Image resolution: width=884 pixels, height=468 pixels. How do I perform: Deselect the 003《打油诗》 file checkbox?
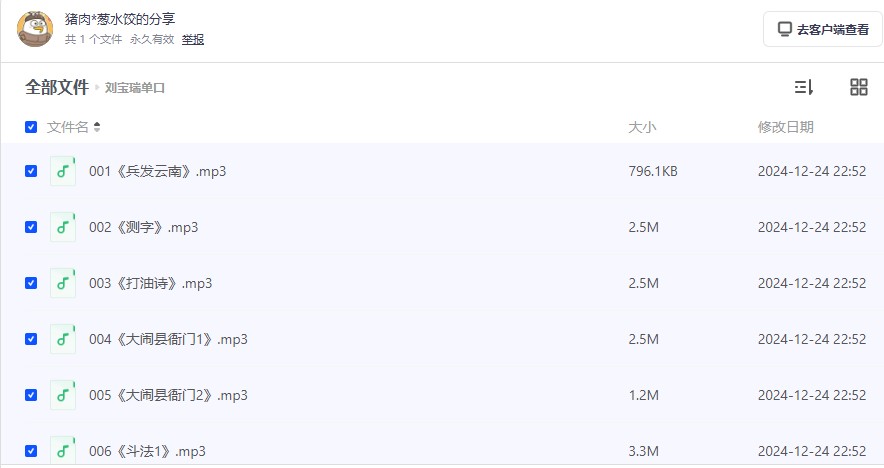[31, 283]
